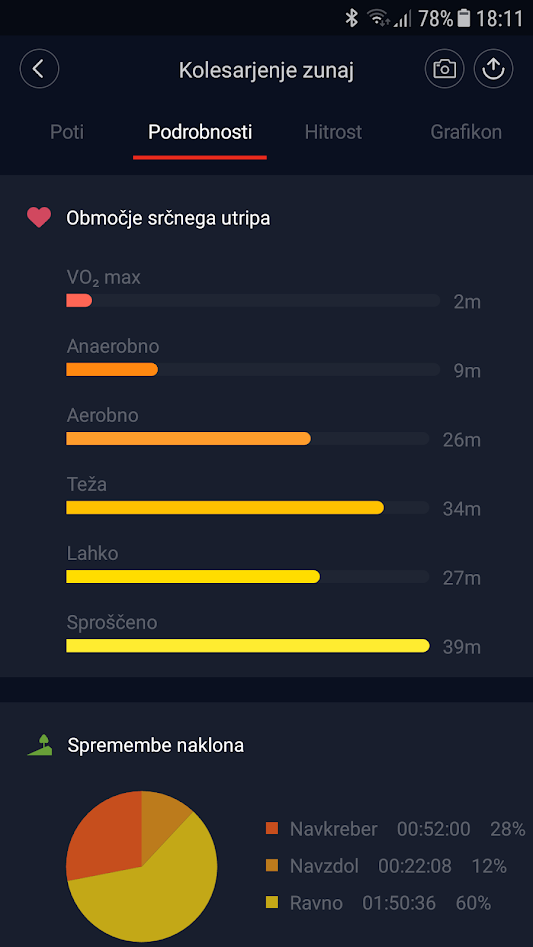Image resolution: width=533 pixels, height=947 pixels.
Task: Tap the battery icon in status bar
Action: pos(464,18)
